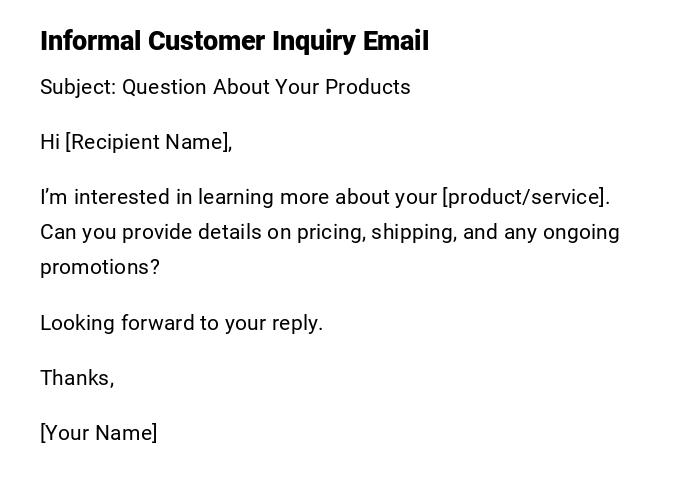Click the word "Question" in the subject line
Image resolution: width=700 pixels, height=495 pixels.
pyautogui.click(x=164, y=87)
